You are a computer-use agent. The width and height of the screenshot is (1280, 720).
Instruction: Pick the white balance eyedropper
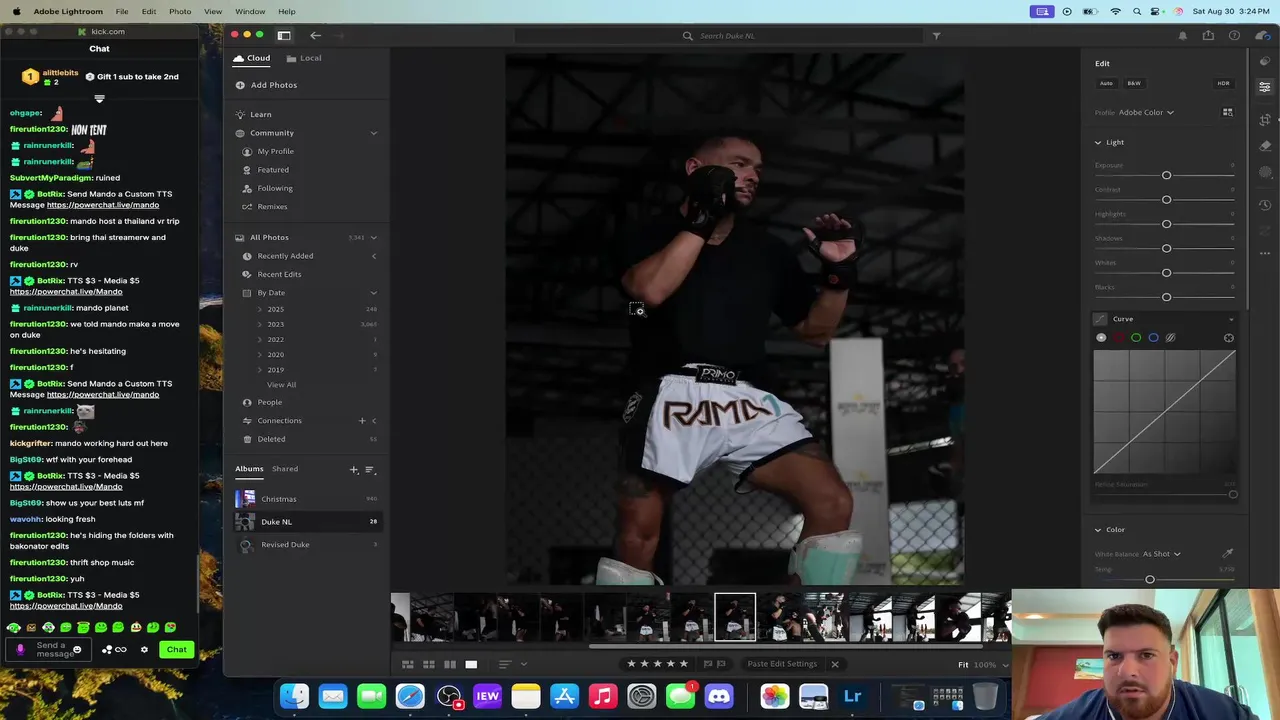click(1228, 553)
